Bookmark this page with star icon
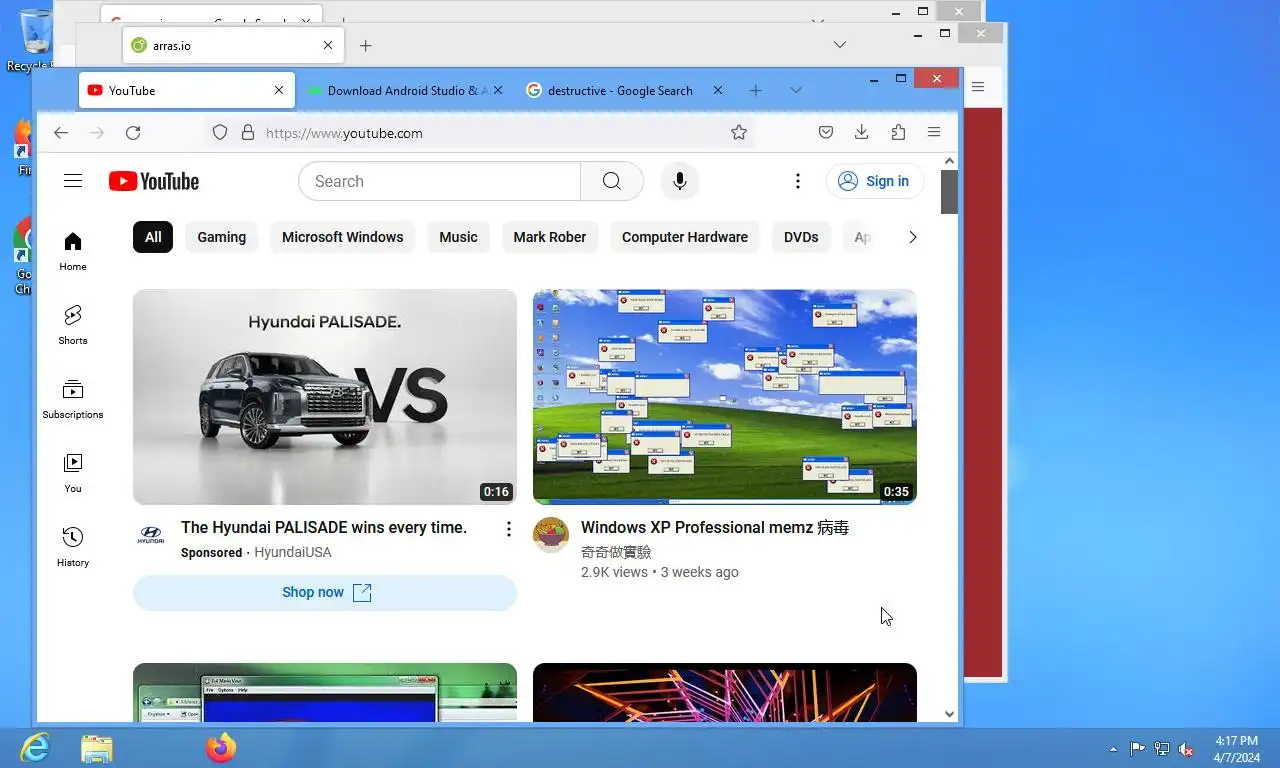Image resolution: width=1280 pixels, height=768 pixels. point(739,133)
